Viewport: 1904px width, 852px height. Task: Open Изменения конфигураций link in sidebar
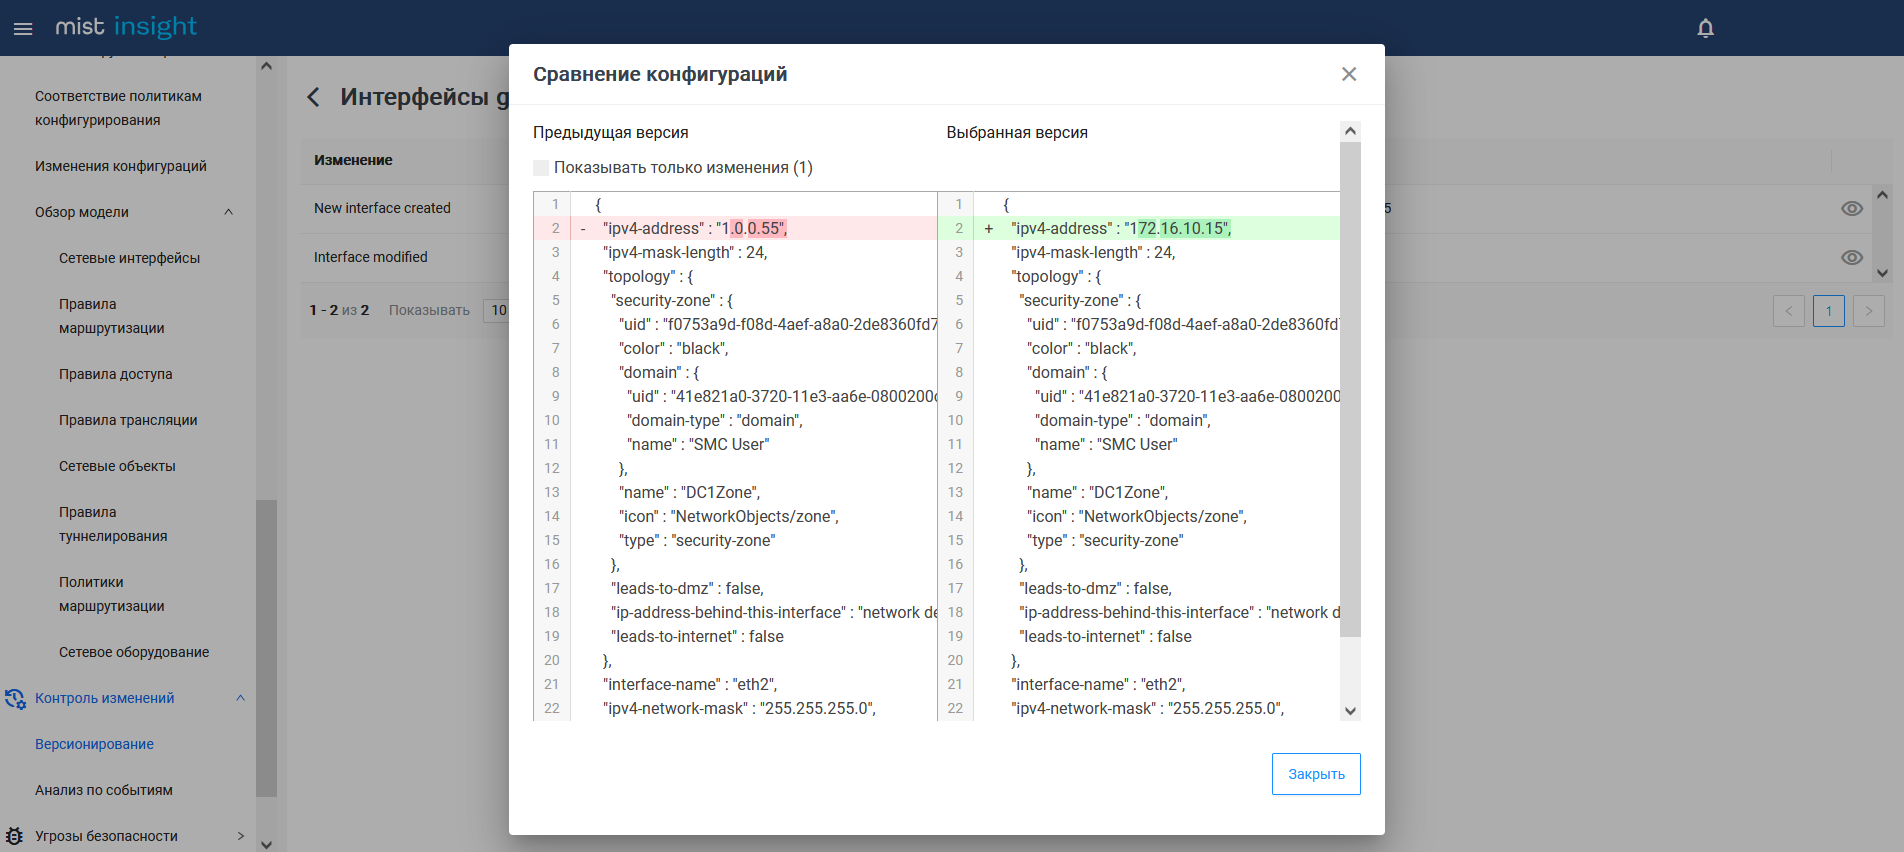pos(121,166)
